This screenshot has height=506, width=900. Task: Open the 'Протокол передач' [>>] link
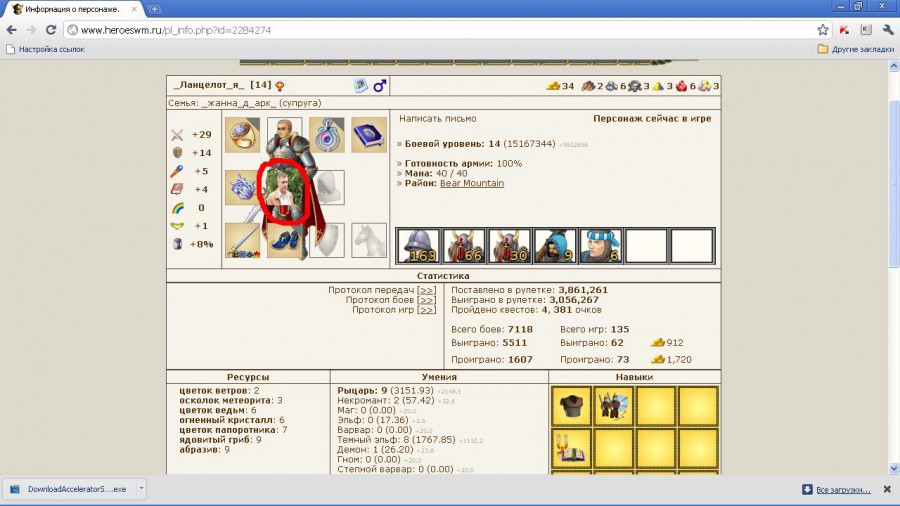[x=427, y=290]
